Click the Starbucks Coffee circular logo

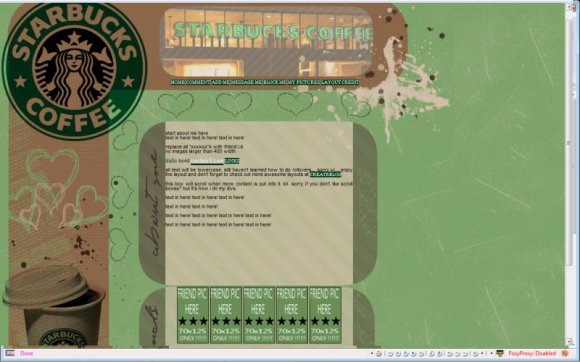(x=74, y=71)
